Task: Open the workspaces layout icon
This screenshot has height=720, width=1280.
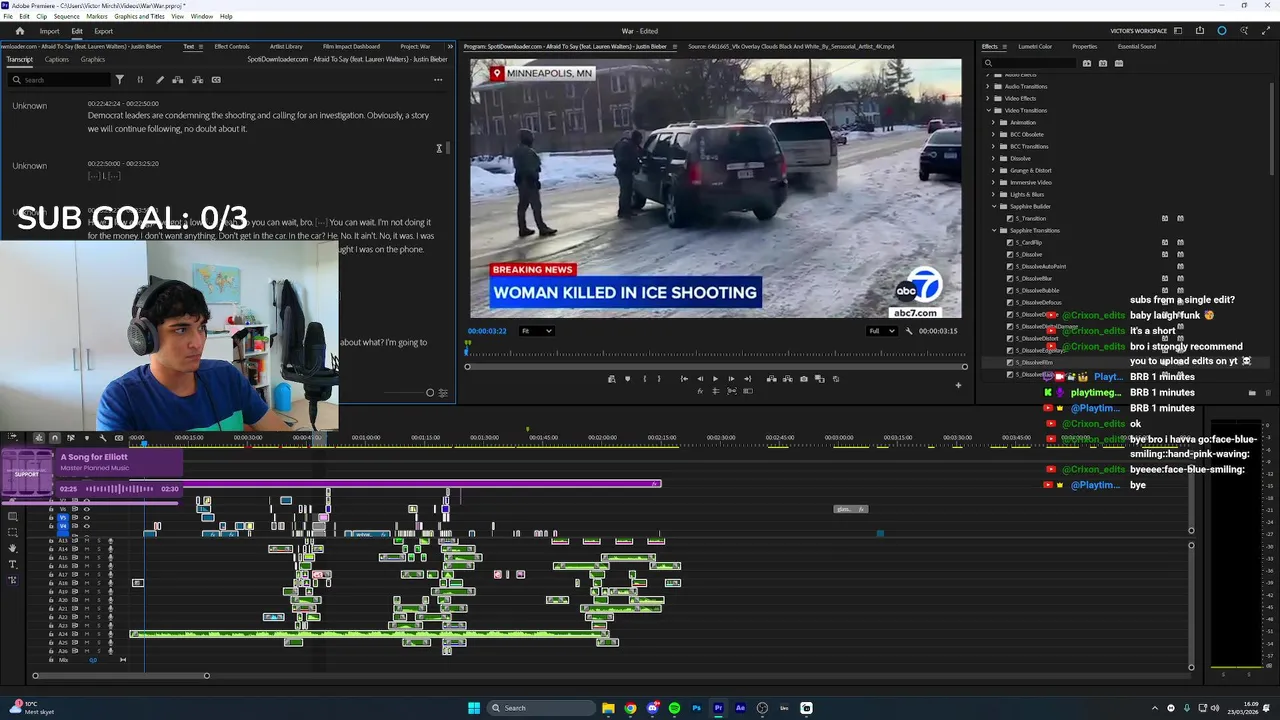Action: coord(1178,31)
